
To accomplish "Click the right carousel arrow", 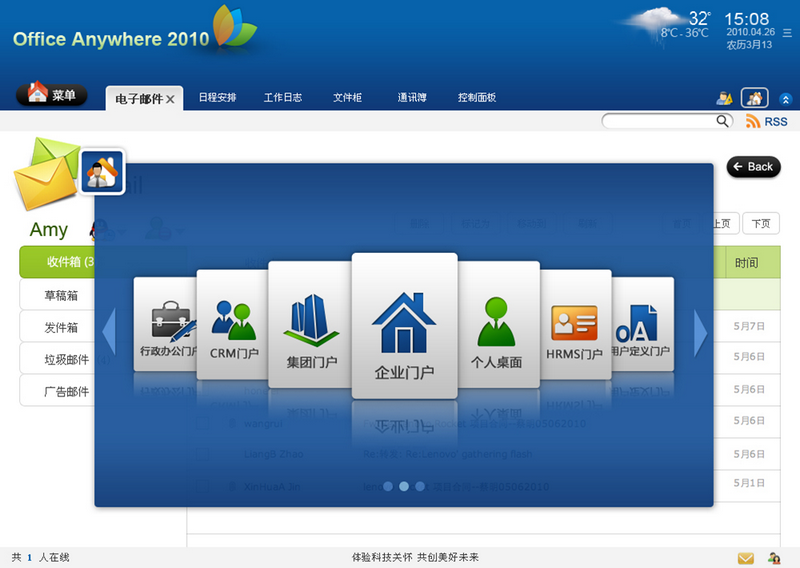I will 701,333.
